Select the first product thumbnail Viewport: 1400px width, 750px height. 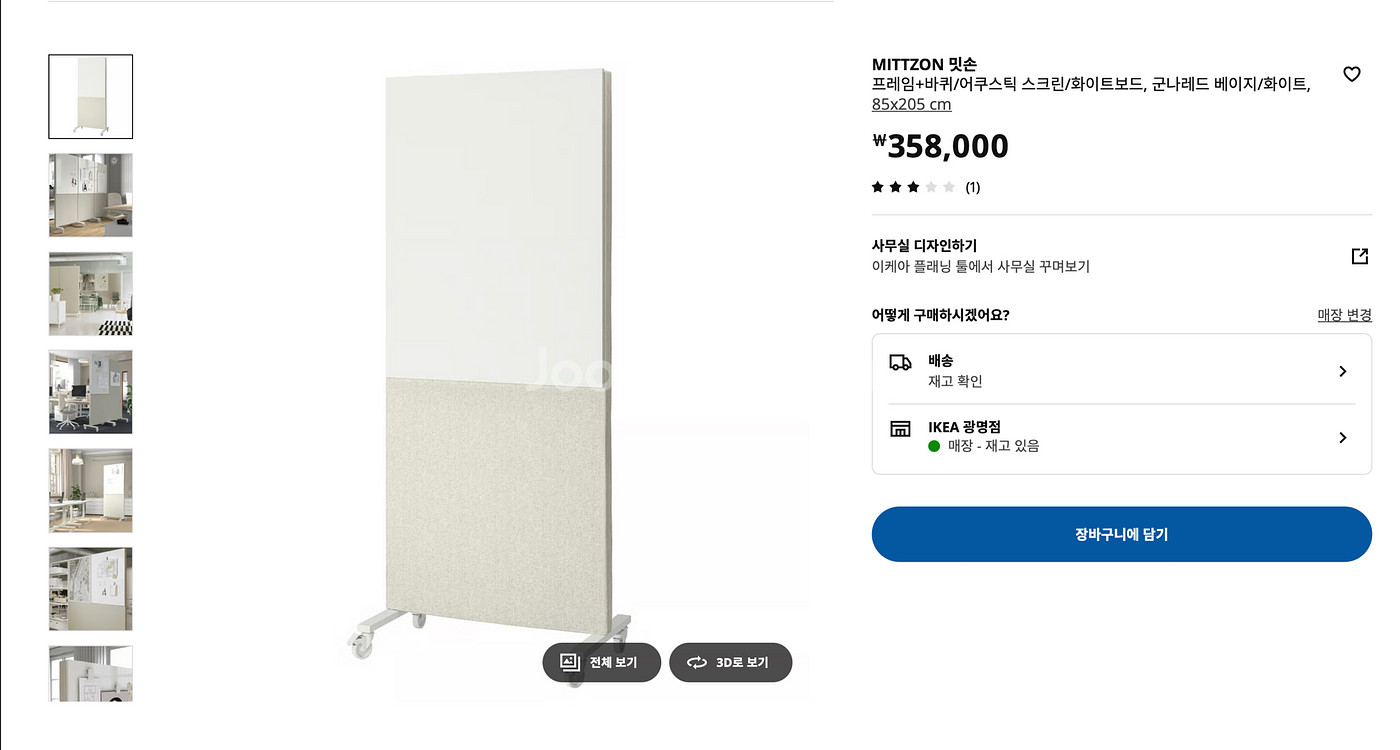[91, 97]
